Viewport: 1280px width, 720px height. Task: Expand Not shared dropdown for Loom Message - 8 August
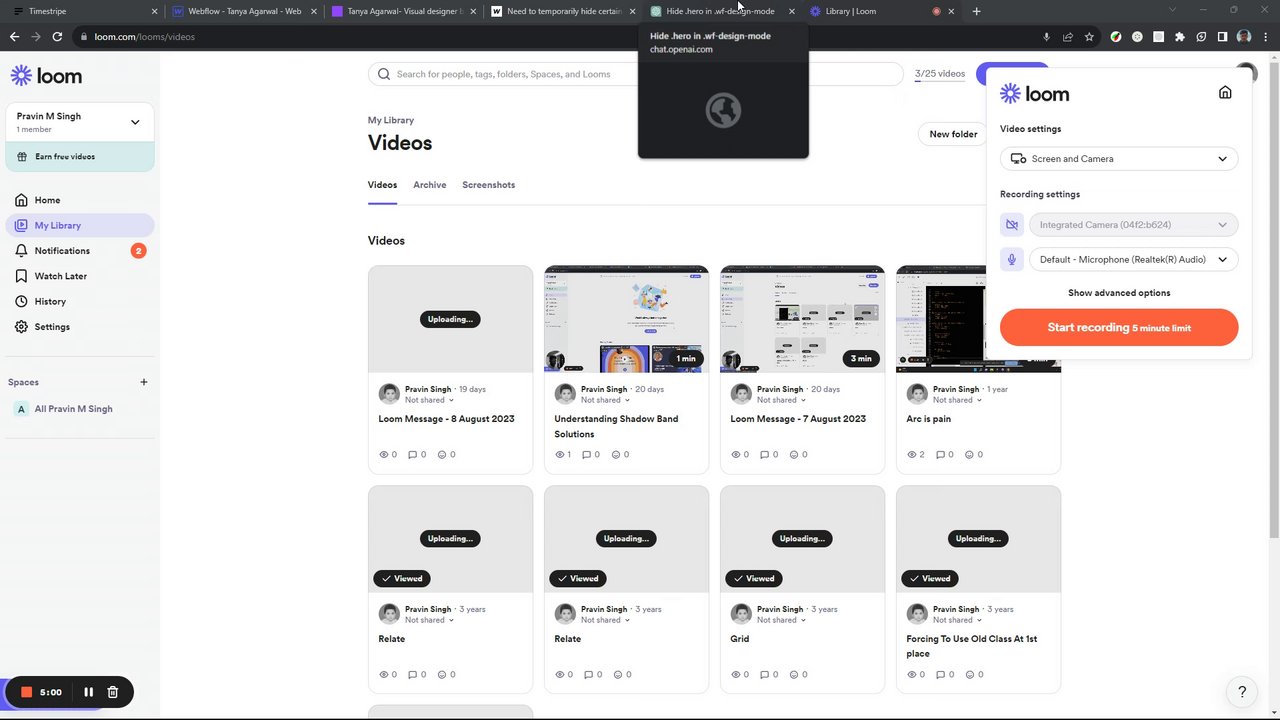click(x=429, y=400)
